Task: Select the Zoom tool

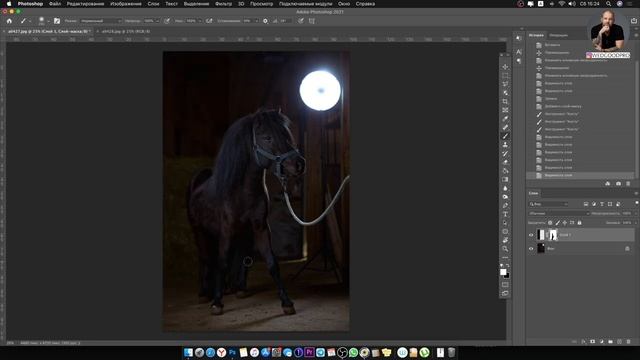Action: pos(505,249)
